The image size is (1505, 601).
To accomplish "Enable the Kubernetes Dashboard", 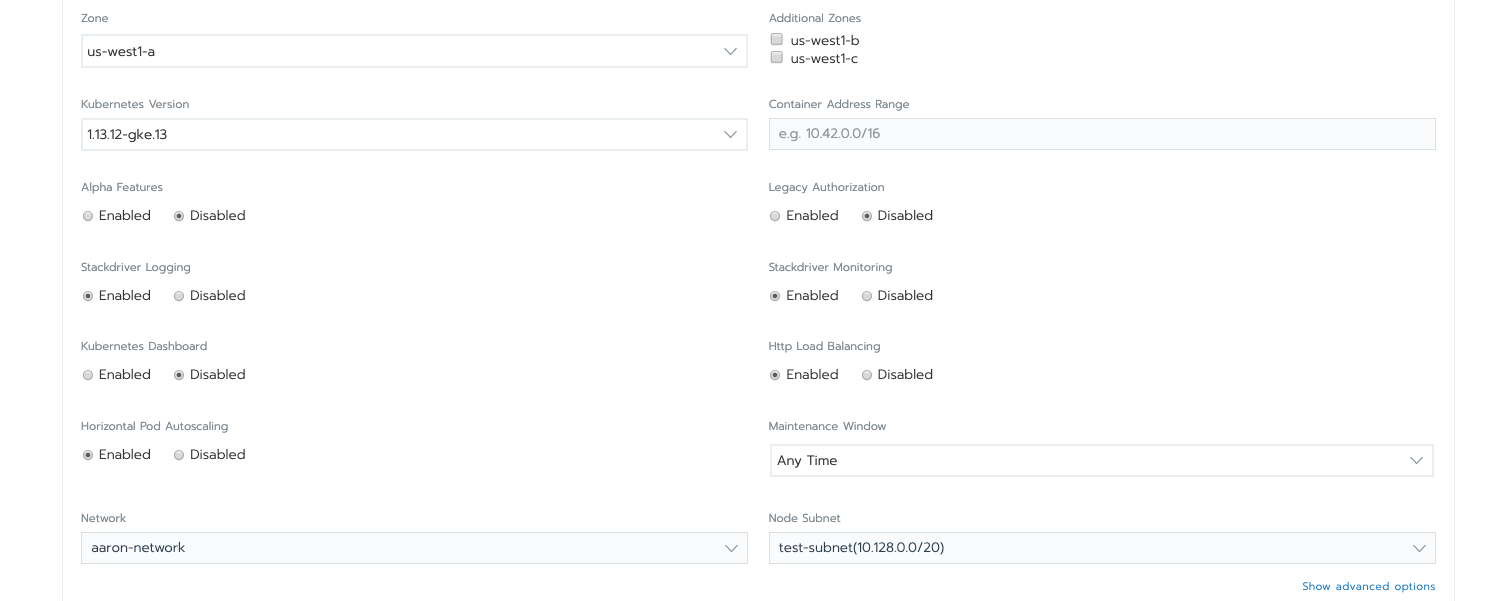I will (x=88, y=375).
